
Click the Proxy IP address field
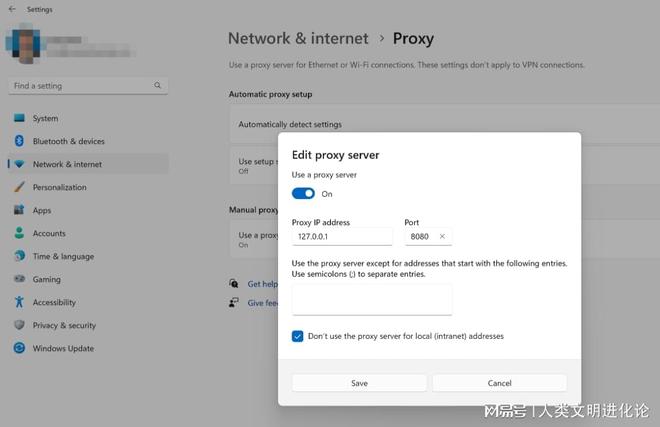click(x=342, y=237)
